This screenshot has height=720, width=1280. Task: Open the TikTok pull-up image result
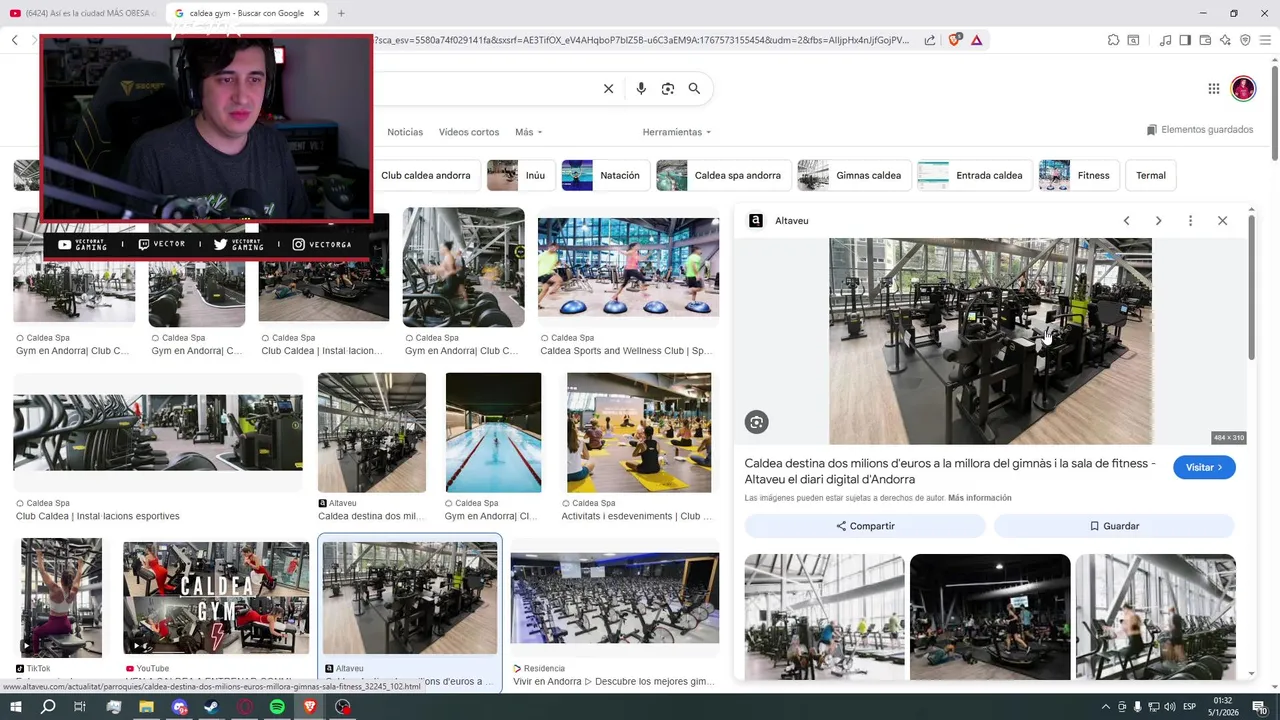(62, 597)
